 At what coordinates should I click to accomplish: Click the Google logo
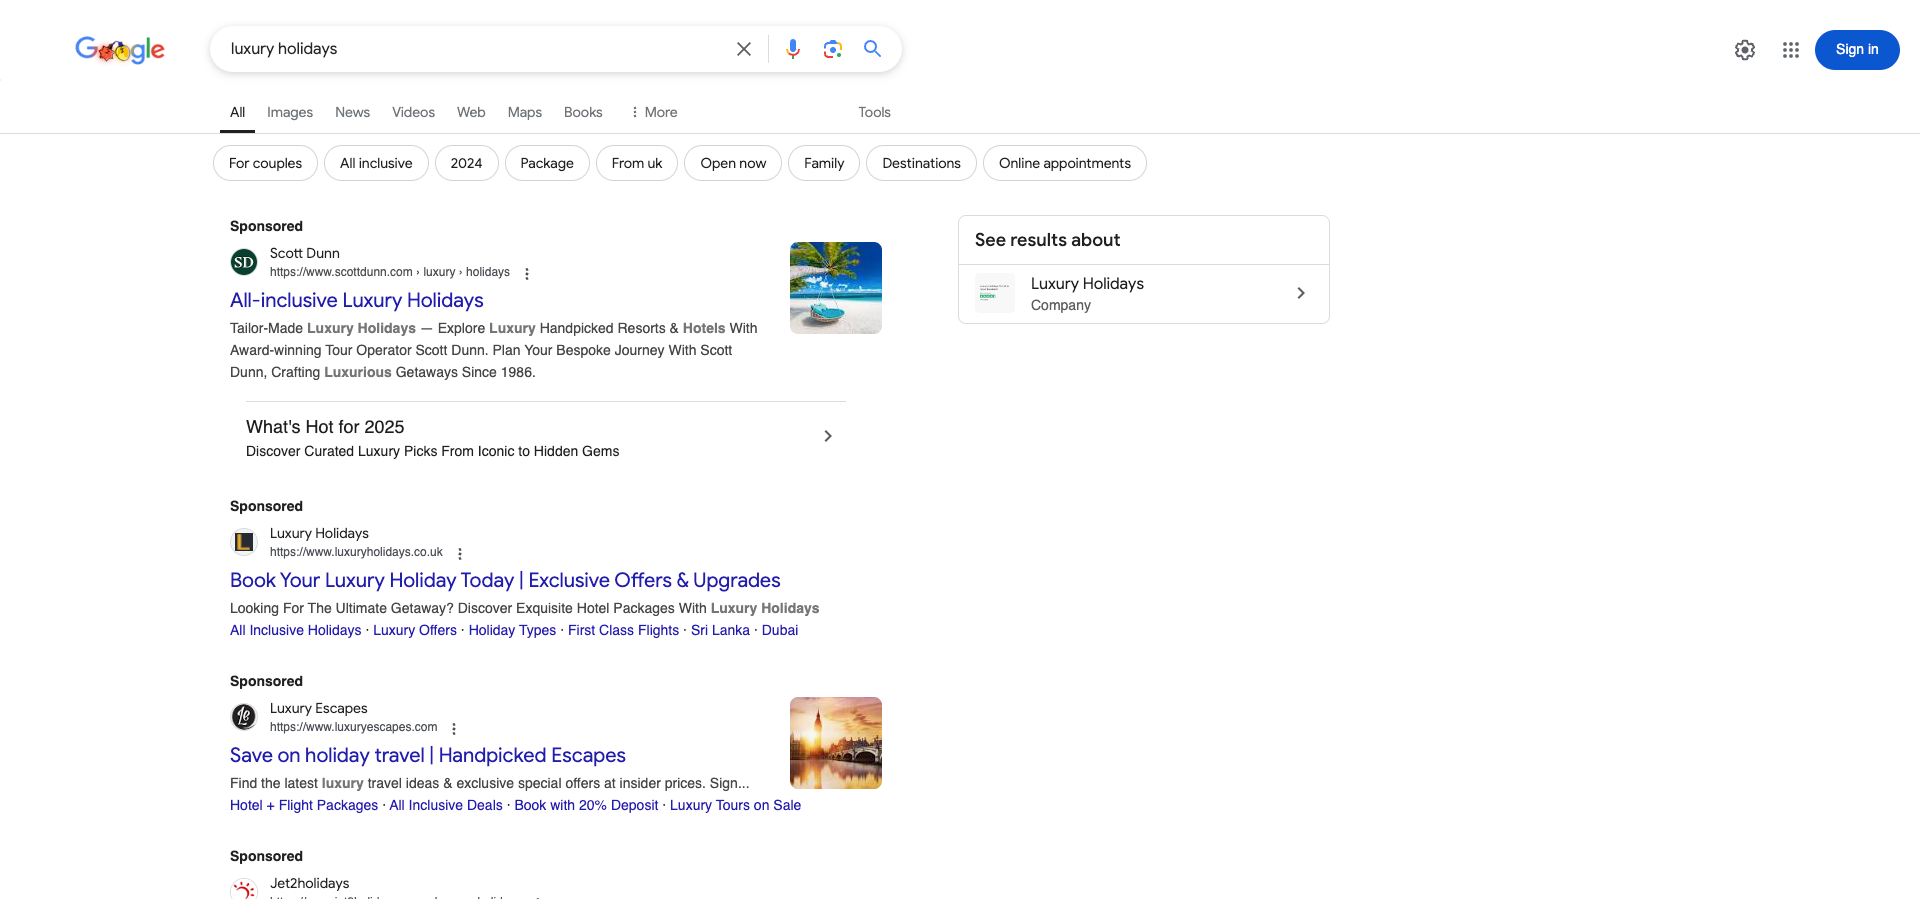120,49
